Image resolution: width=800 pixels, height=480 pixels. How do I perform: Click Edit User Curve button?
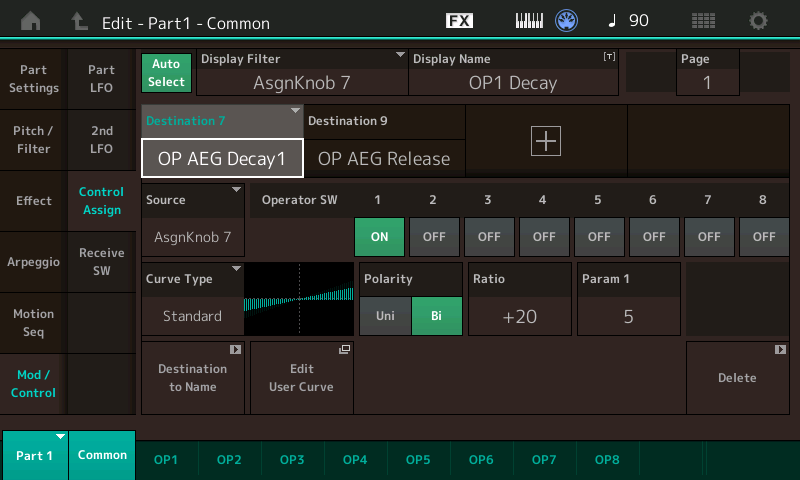(x=301, y=377)
